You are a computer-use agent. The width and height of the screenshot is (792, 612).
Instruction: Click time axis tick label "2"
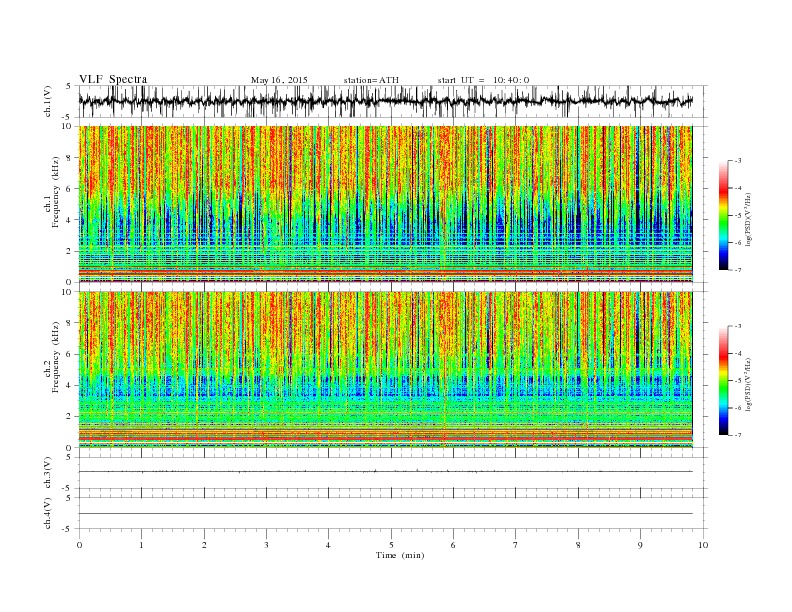[x=204, y=545]
